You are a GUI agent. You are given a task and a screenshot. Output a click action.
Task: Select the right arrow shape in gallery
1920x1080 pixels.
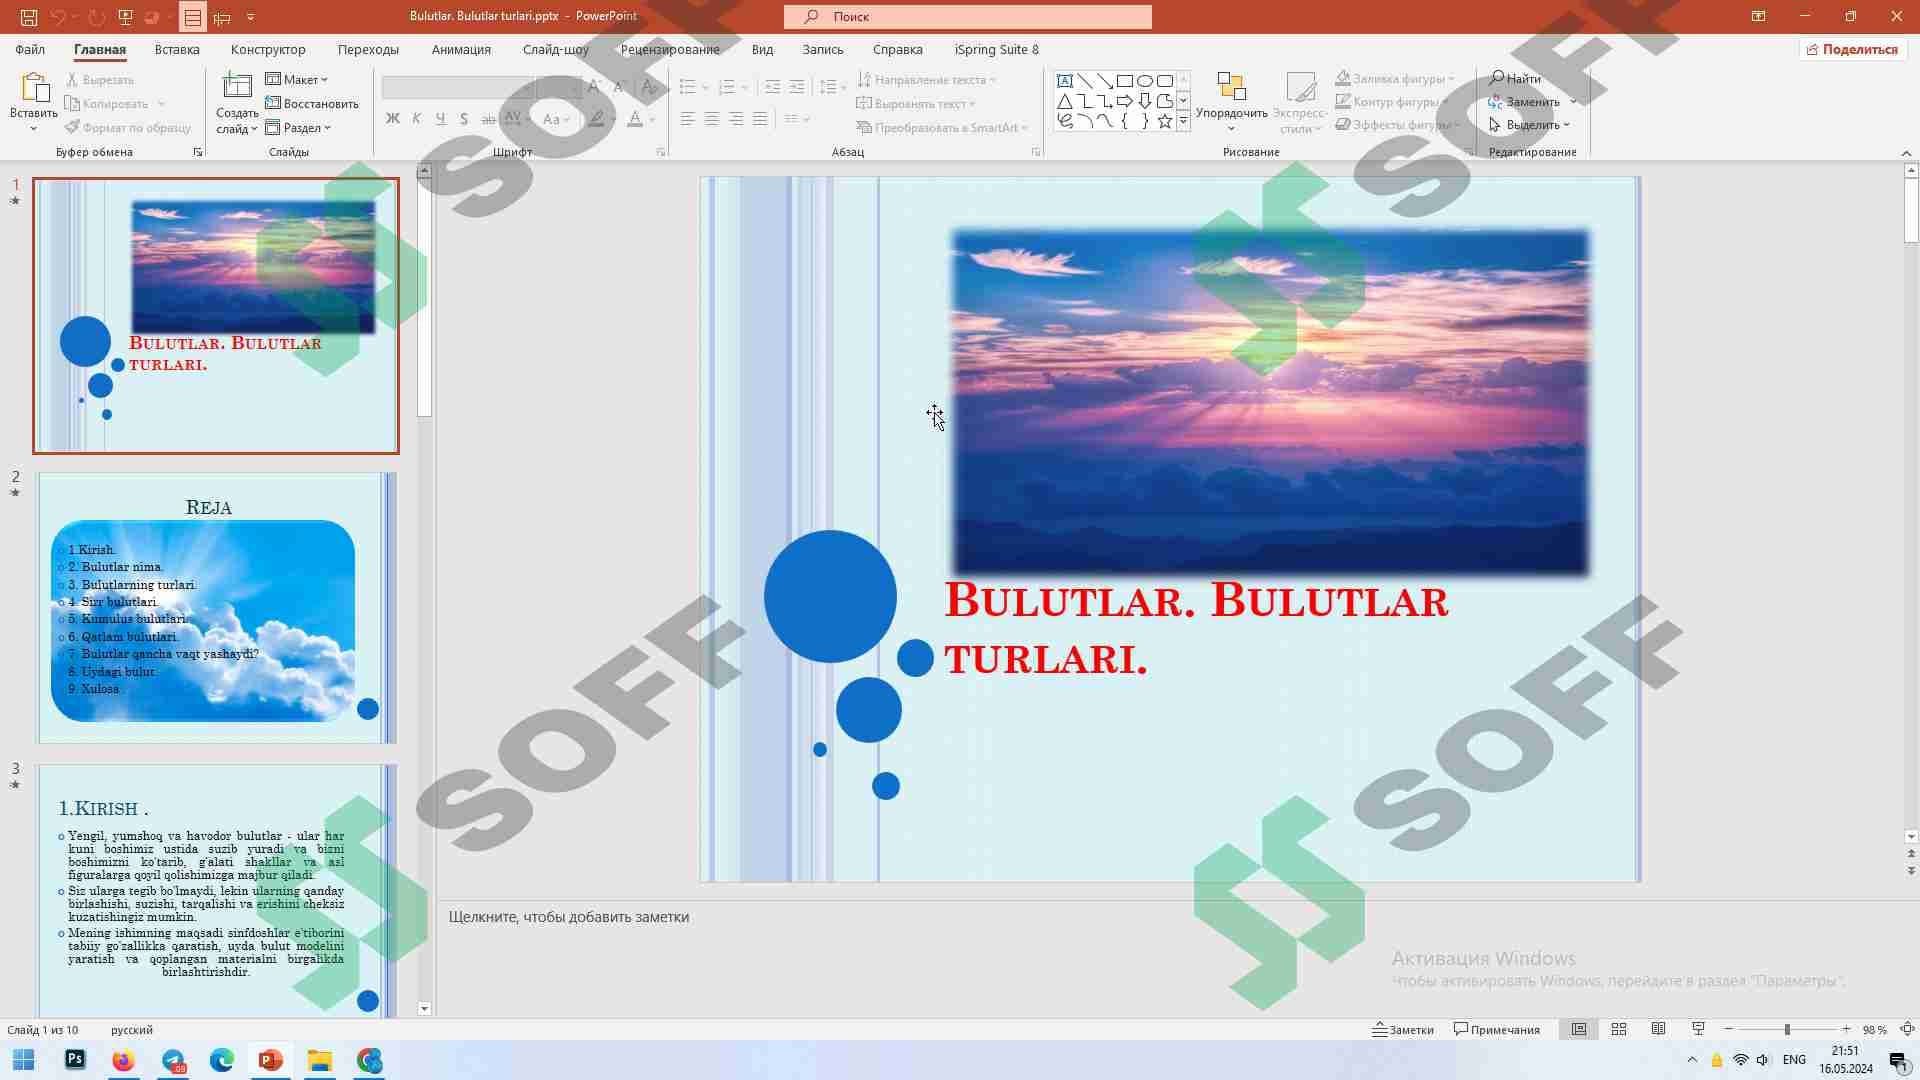1125,101
